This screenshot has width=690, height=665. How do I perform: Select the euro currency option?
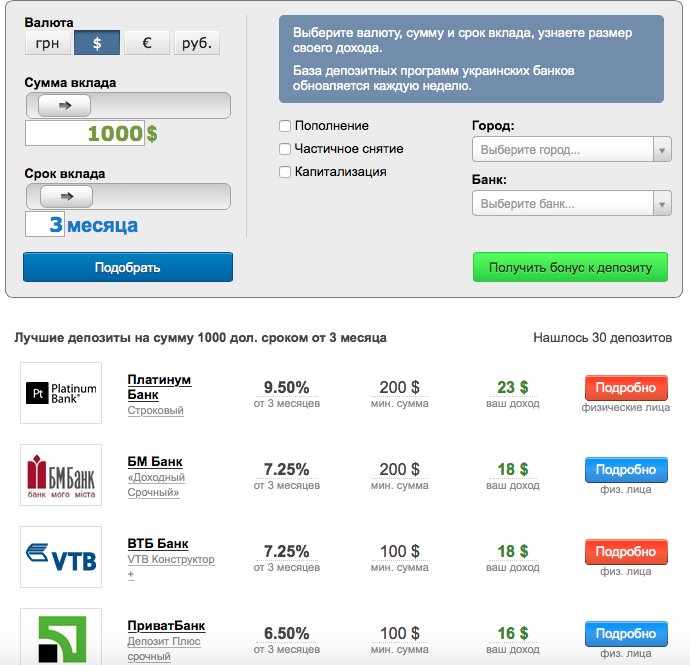[x=147, y=43]
